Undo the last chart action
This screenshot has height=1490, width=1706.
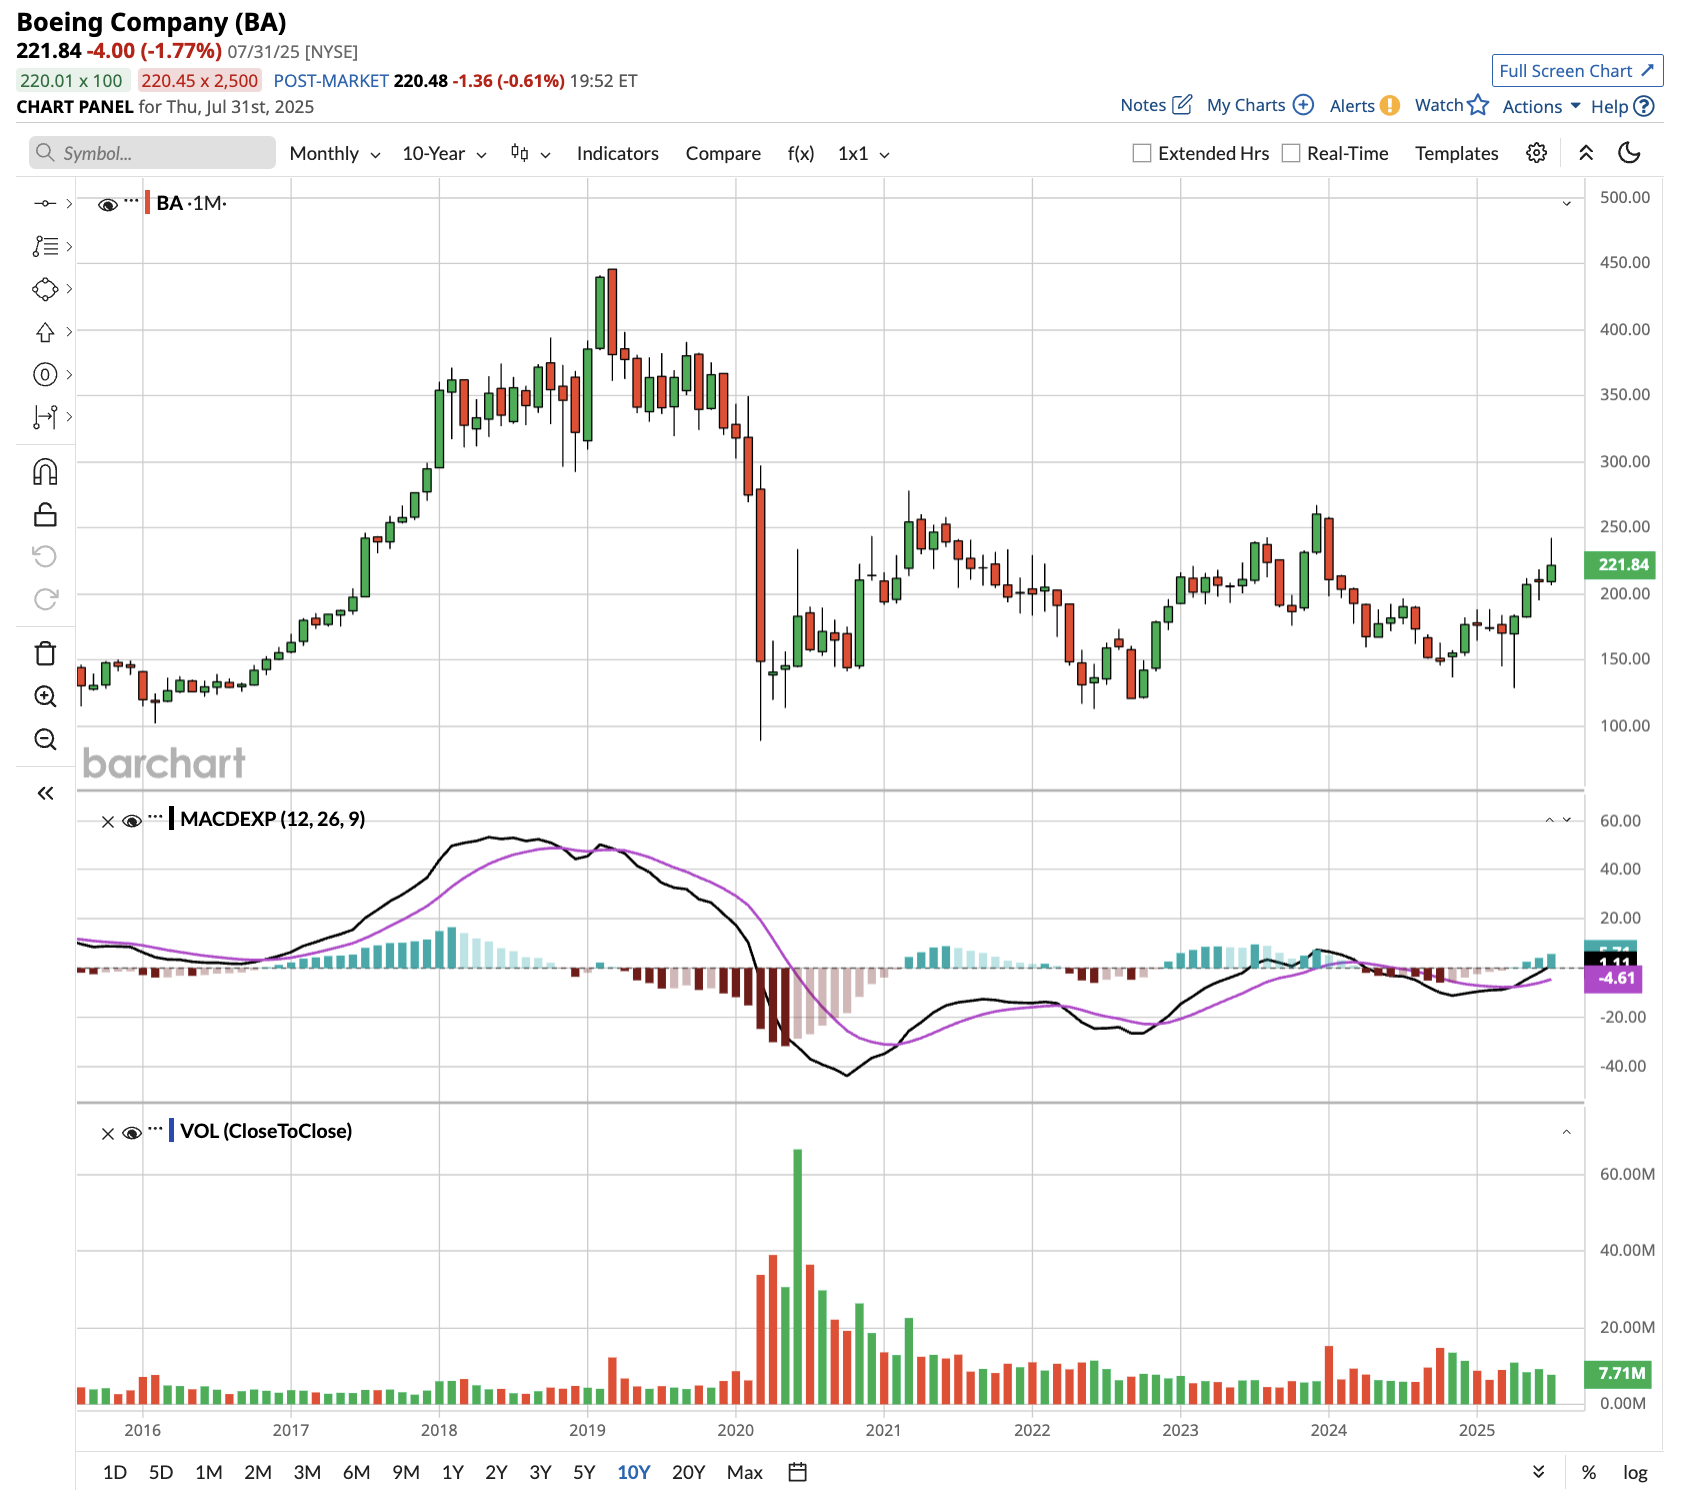coord(45,556)
